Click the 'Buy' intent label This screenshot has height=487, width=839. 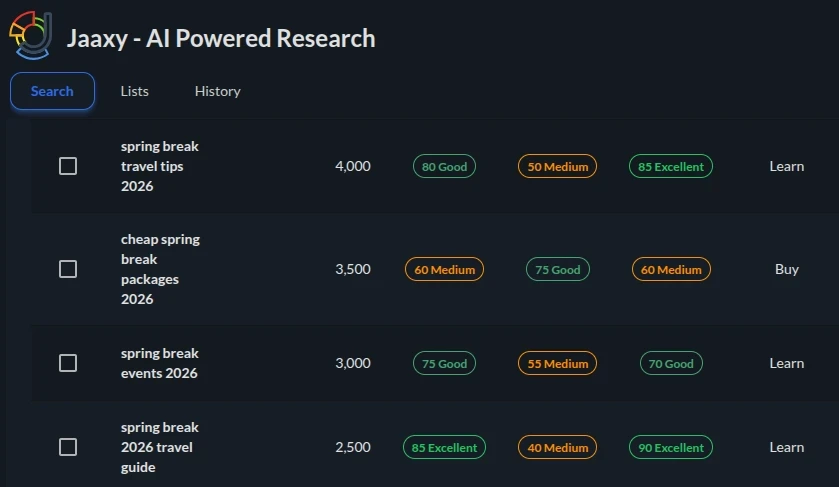click(786, 269)
